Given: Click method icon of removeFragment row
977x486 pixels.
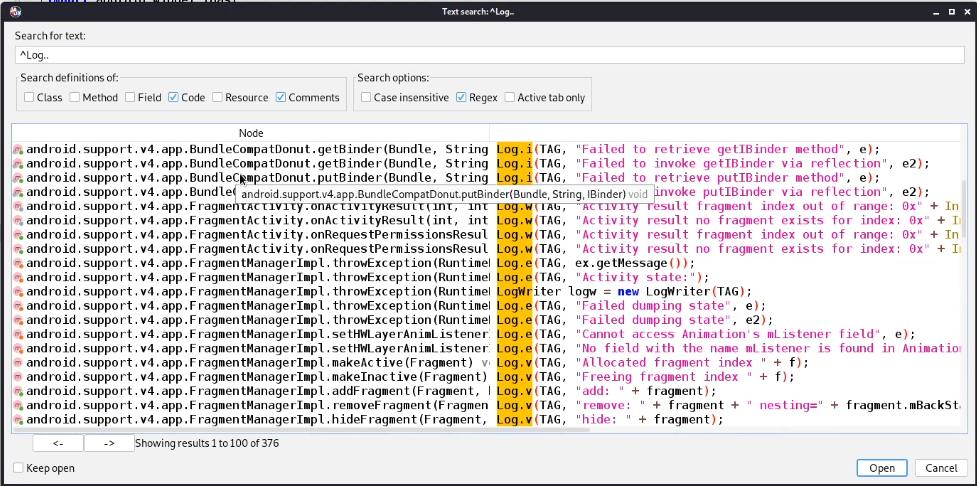Looking at the screenshot, I should 18,406.
